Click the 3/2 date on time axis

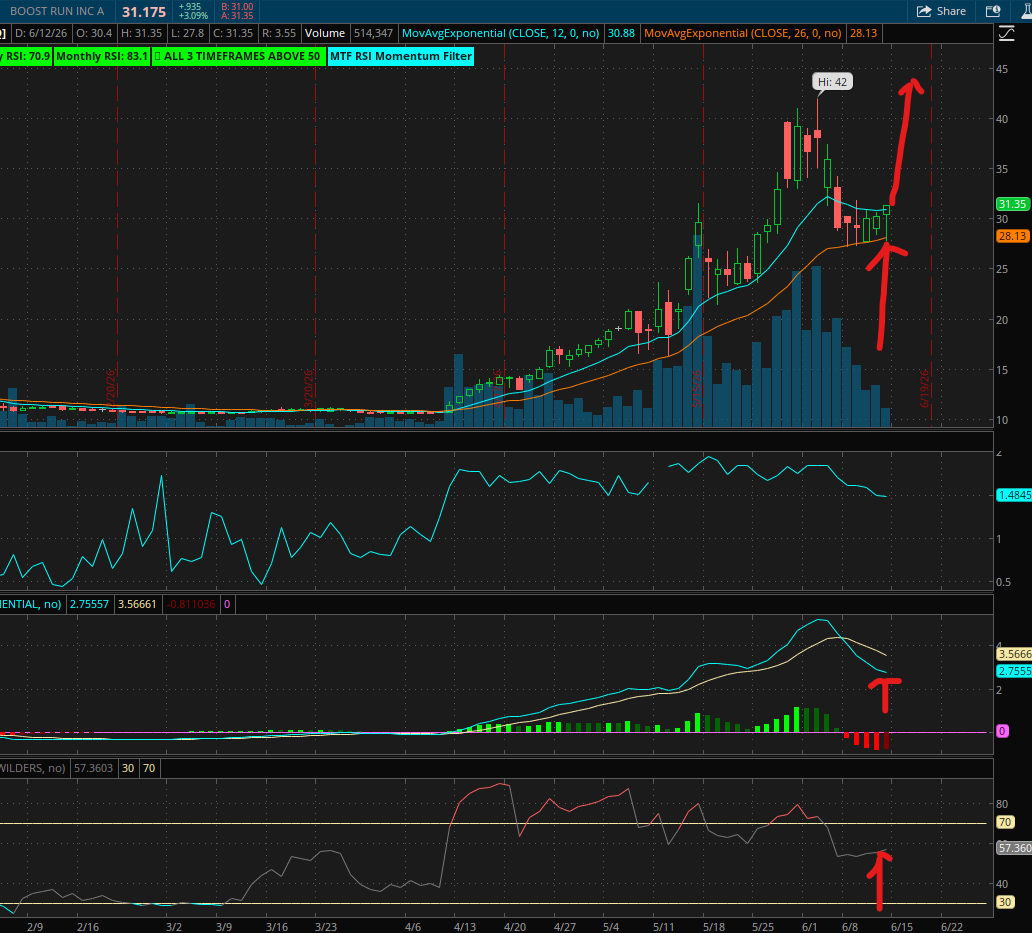click(x=174, y=926)
